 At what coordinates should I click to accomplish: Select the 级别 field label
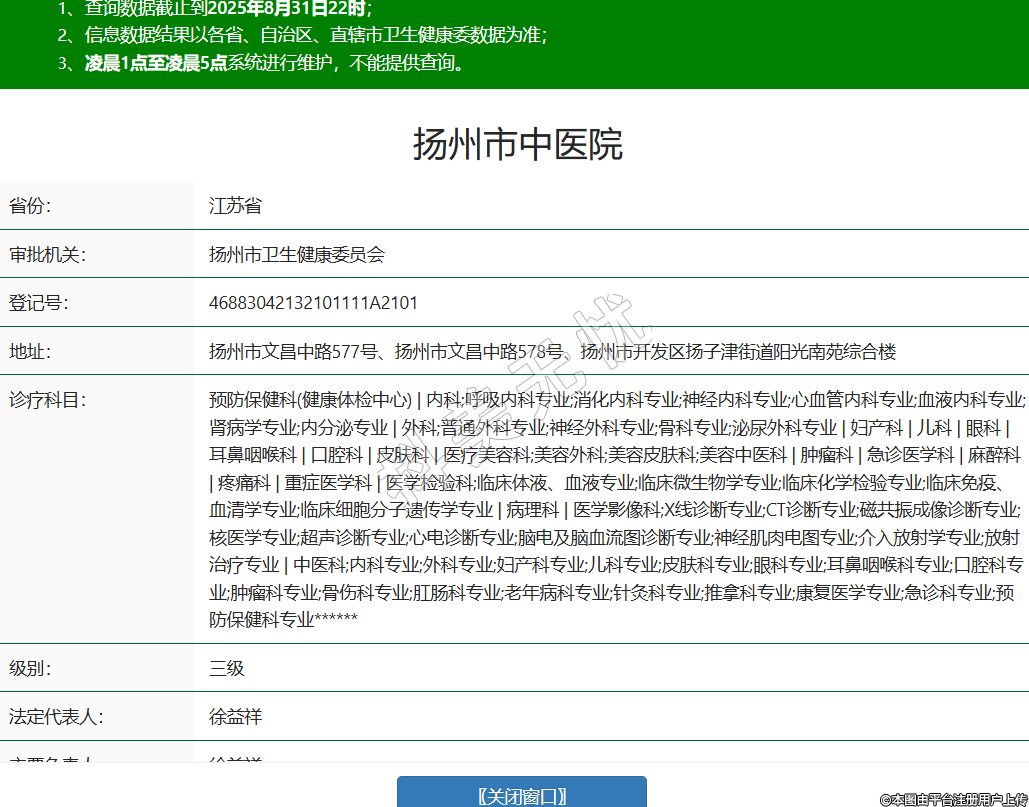(30, 668)
